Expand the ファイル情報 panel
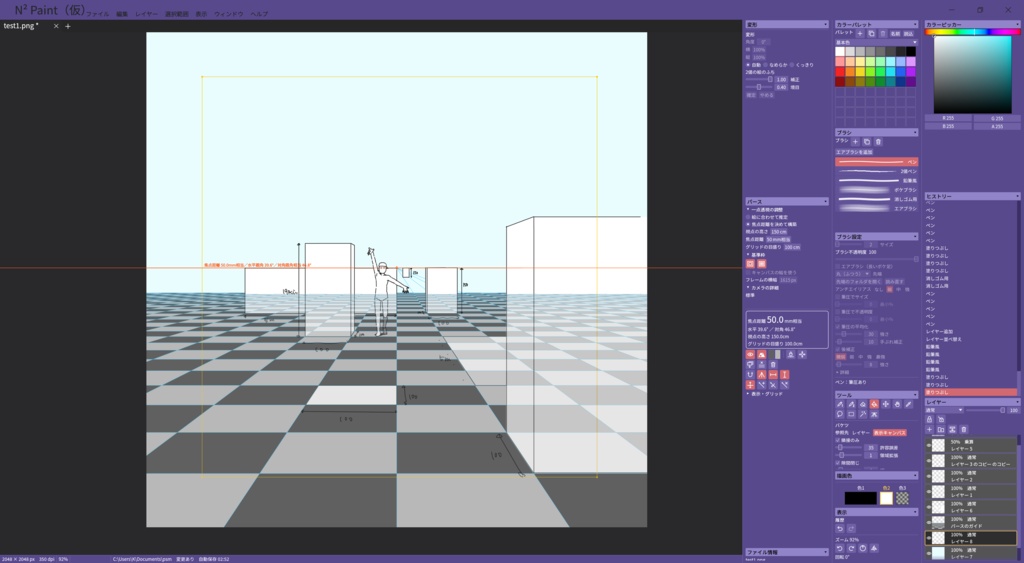The width and height of the screenshot is (1024, 563). (787, 552)
